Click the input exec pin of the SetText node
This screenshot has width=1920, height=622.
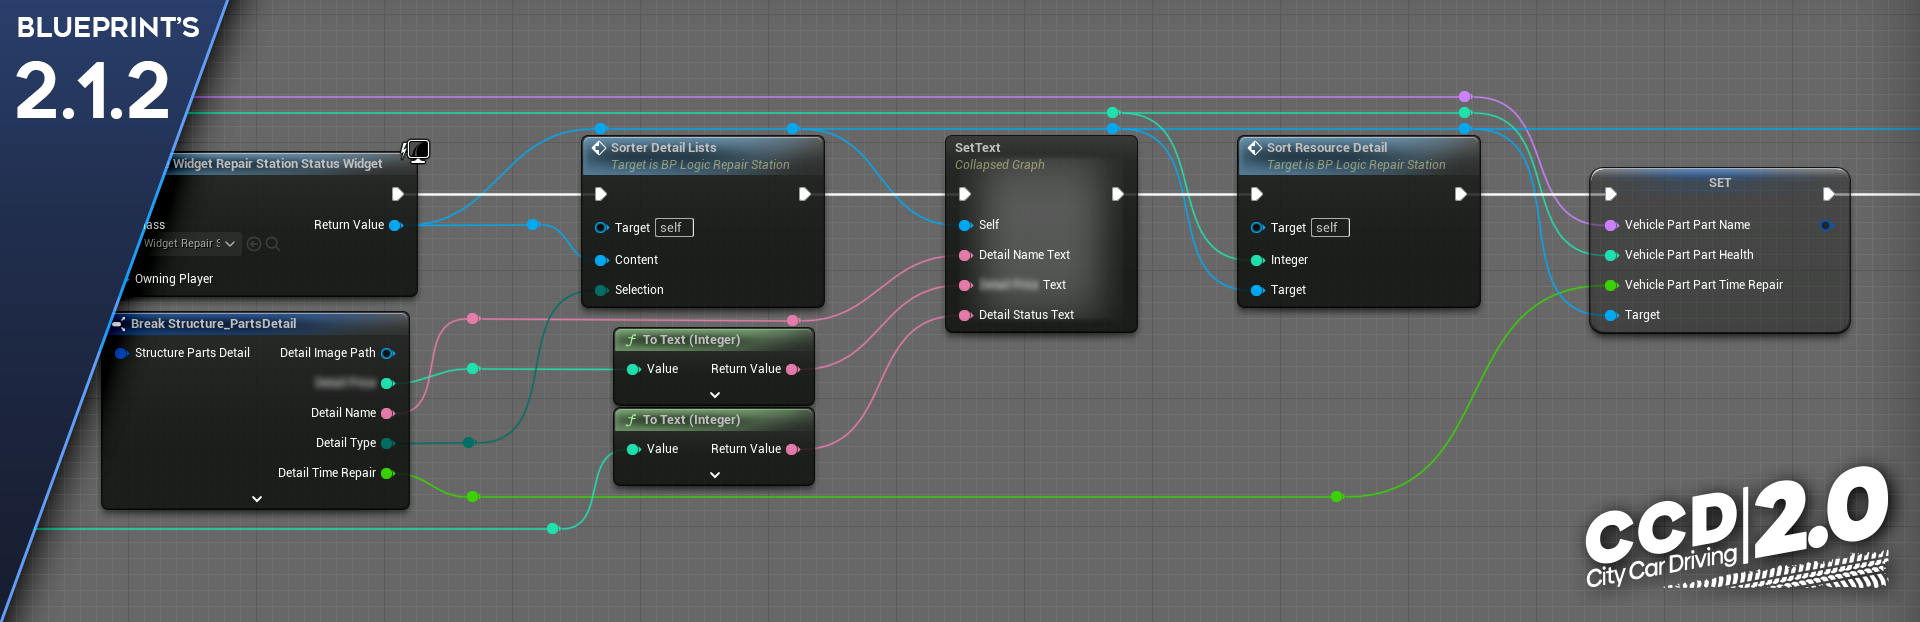pos(964,194)
